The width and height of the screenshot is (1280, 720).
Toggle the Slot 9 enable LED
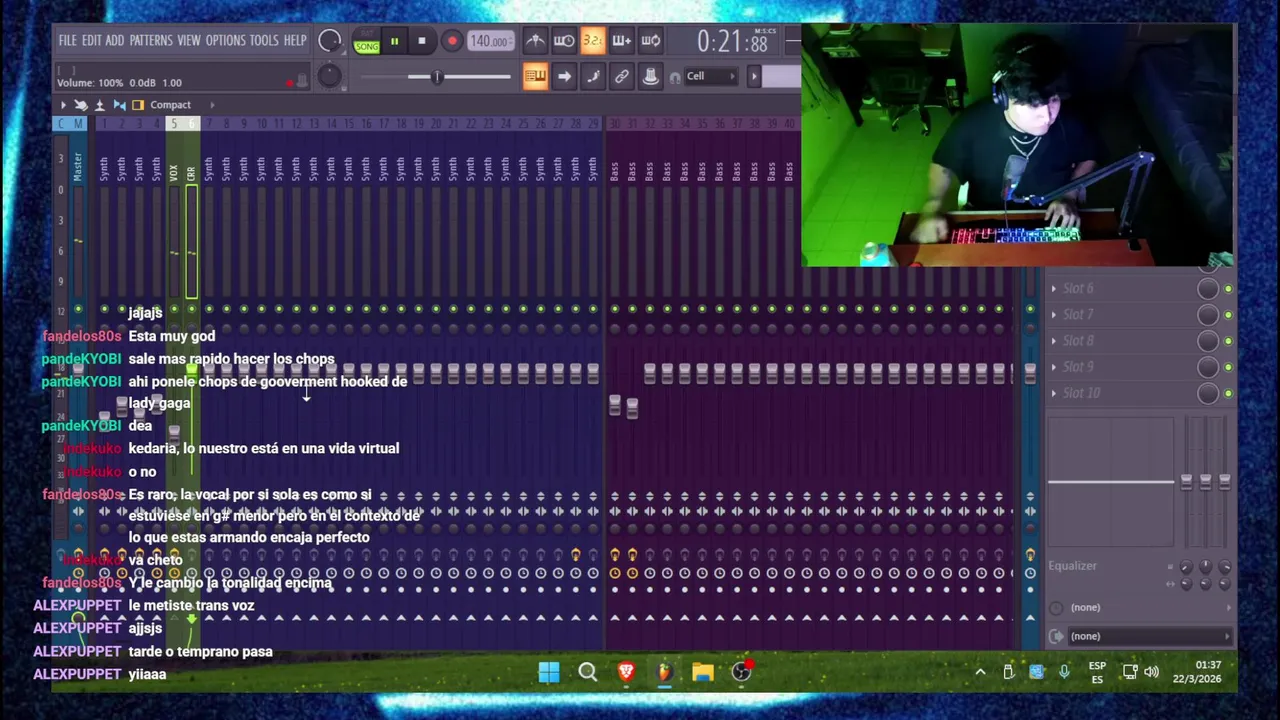[1228, 367]
